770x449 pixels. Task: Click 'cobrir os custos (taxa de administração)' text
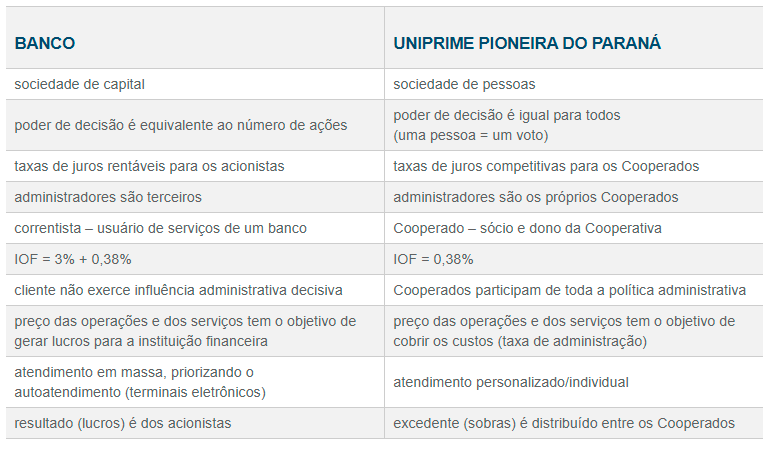point(520,341)
